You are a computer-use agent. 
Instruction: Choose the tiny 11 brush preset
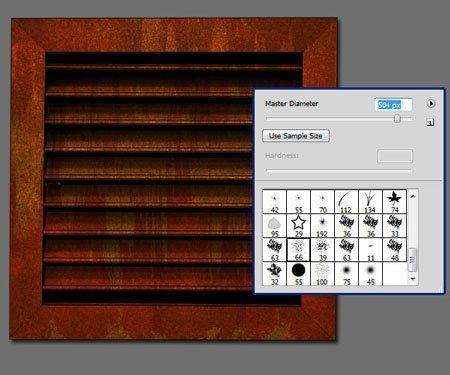coord(370,250)
